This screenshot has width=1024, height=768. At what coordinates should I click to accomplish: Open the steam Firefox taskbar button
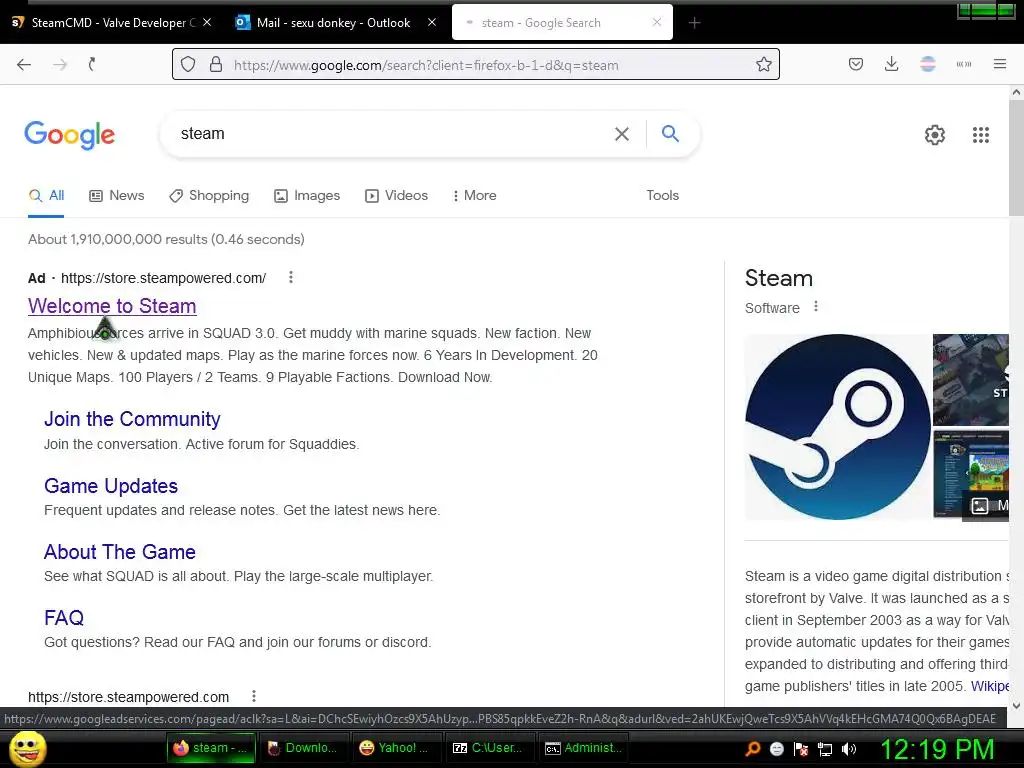210,748
